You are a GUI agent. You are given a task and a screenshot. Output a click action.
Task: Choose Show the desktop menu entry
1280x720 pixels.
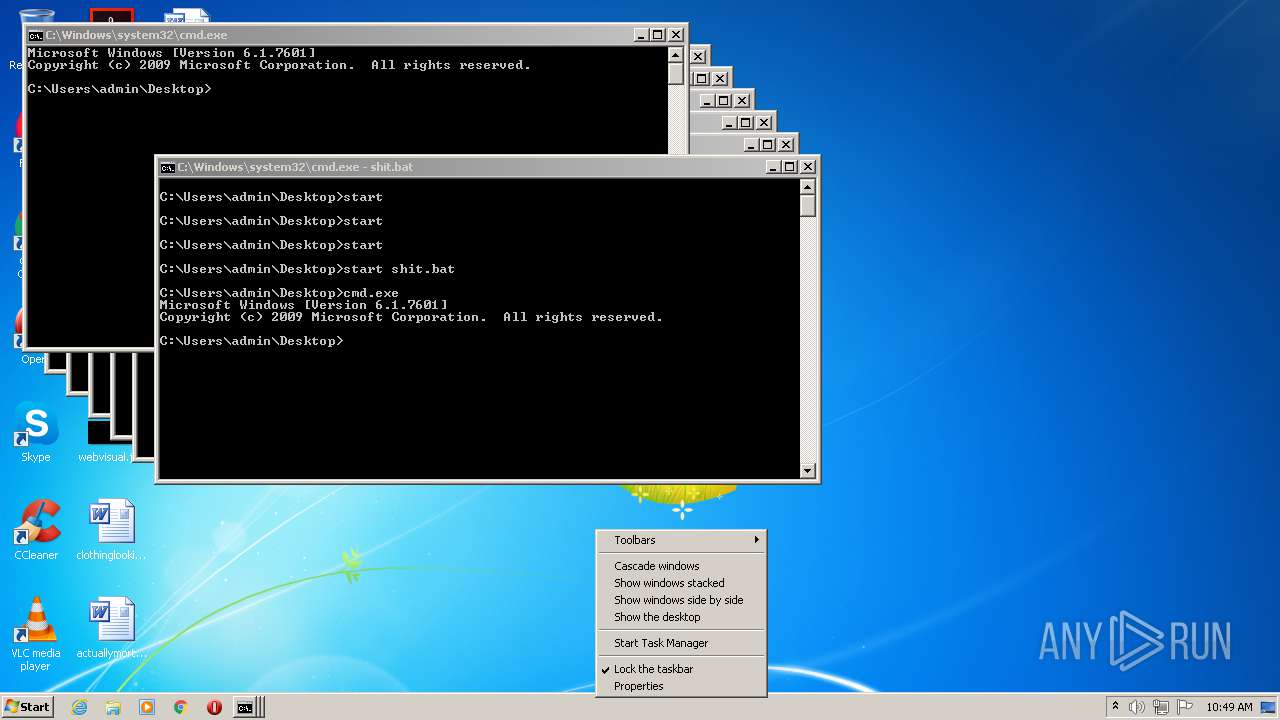(x=681, y=617)
